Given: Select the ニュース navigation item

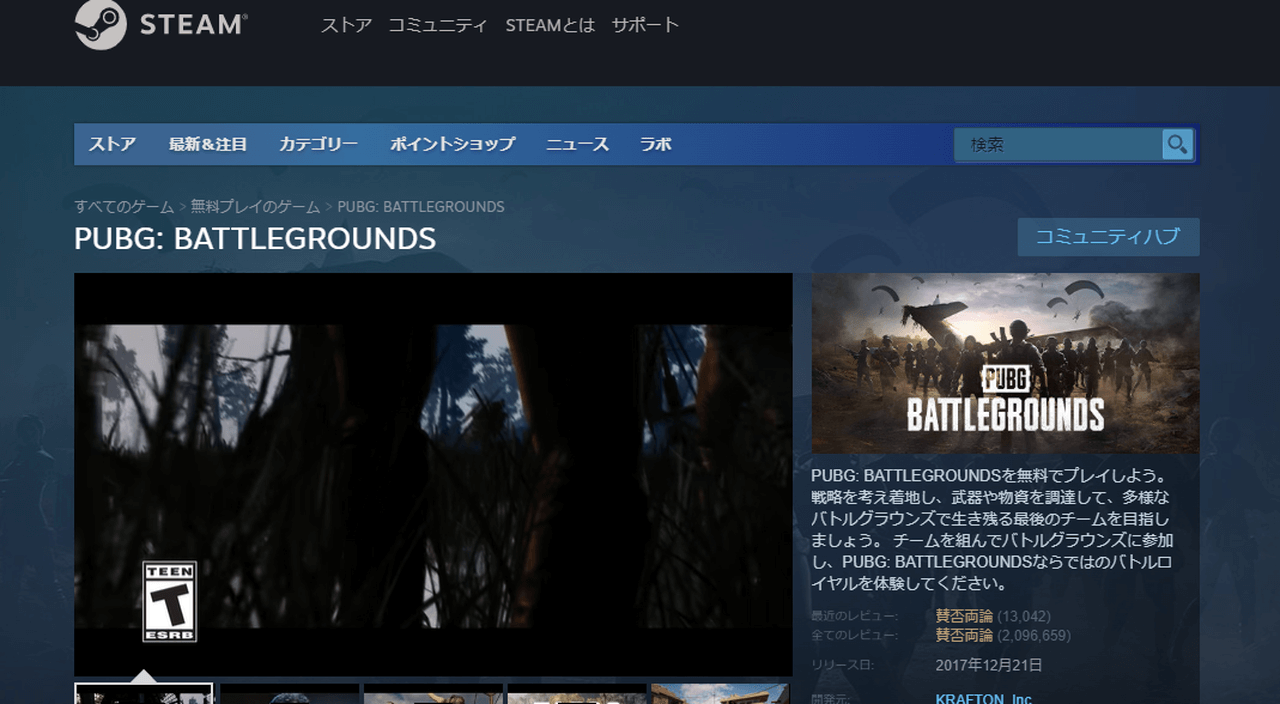Looking at the screenshot, I should (x=577, y=144).
